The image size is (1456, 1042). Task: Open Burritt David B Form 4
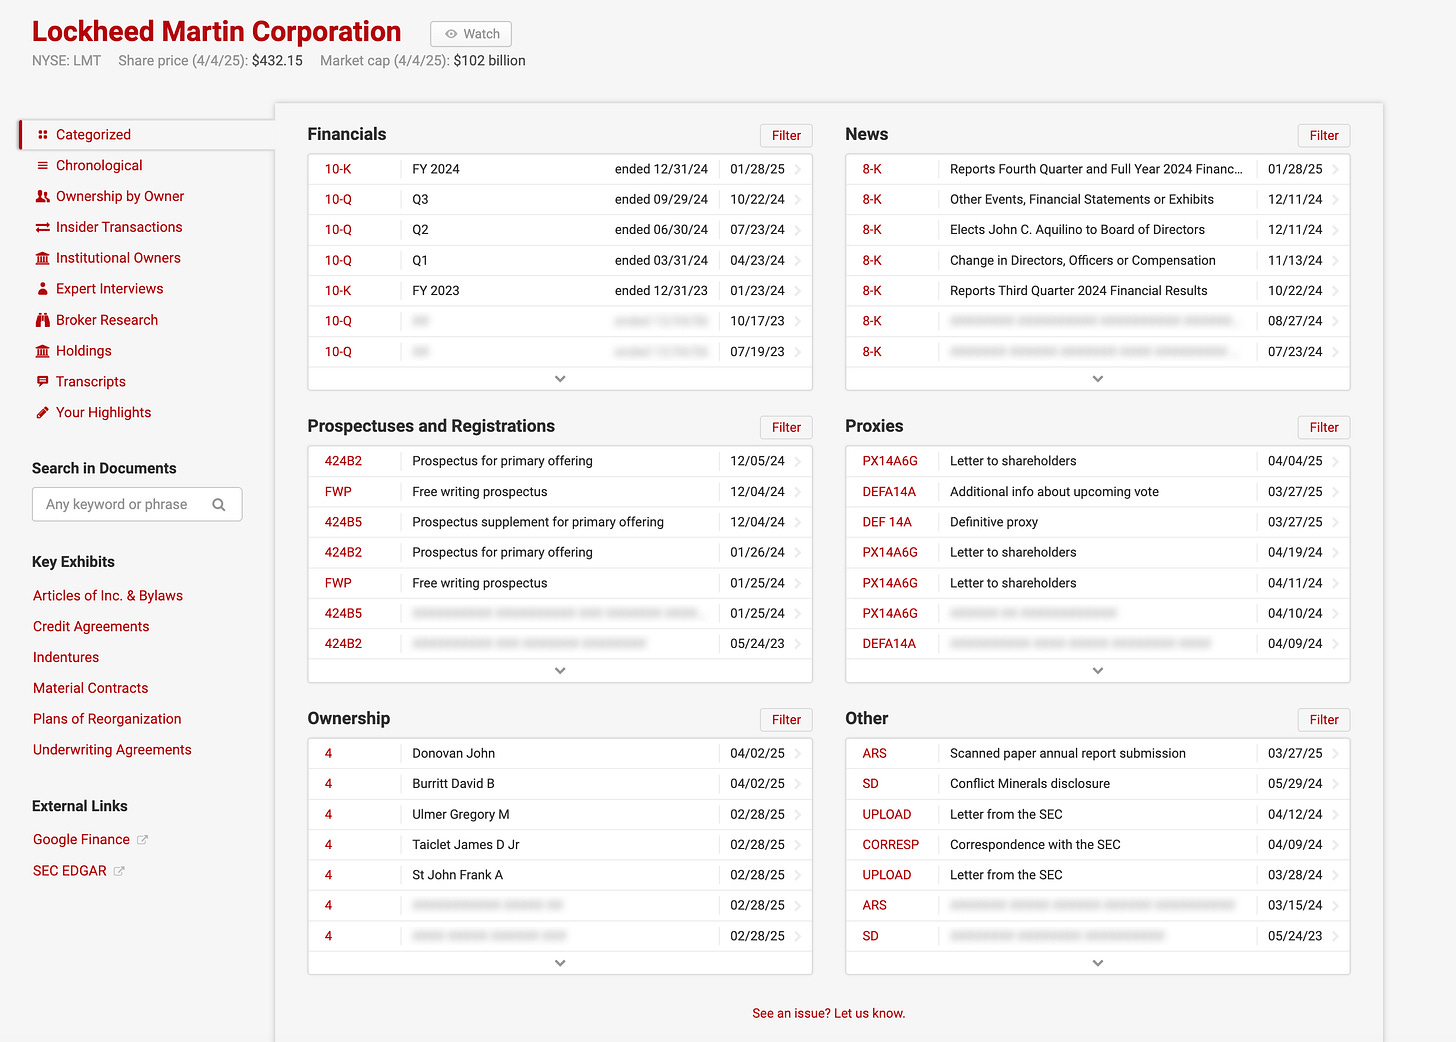coord(560,784)
